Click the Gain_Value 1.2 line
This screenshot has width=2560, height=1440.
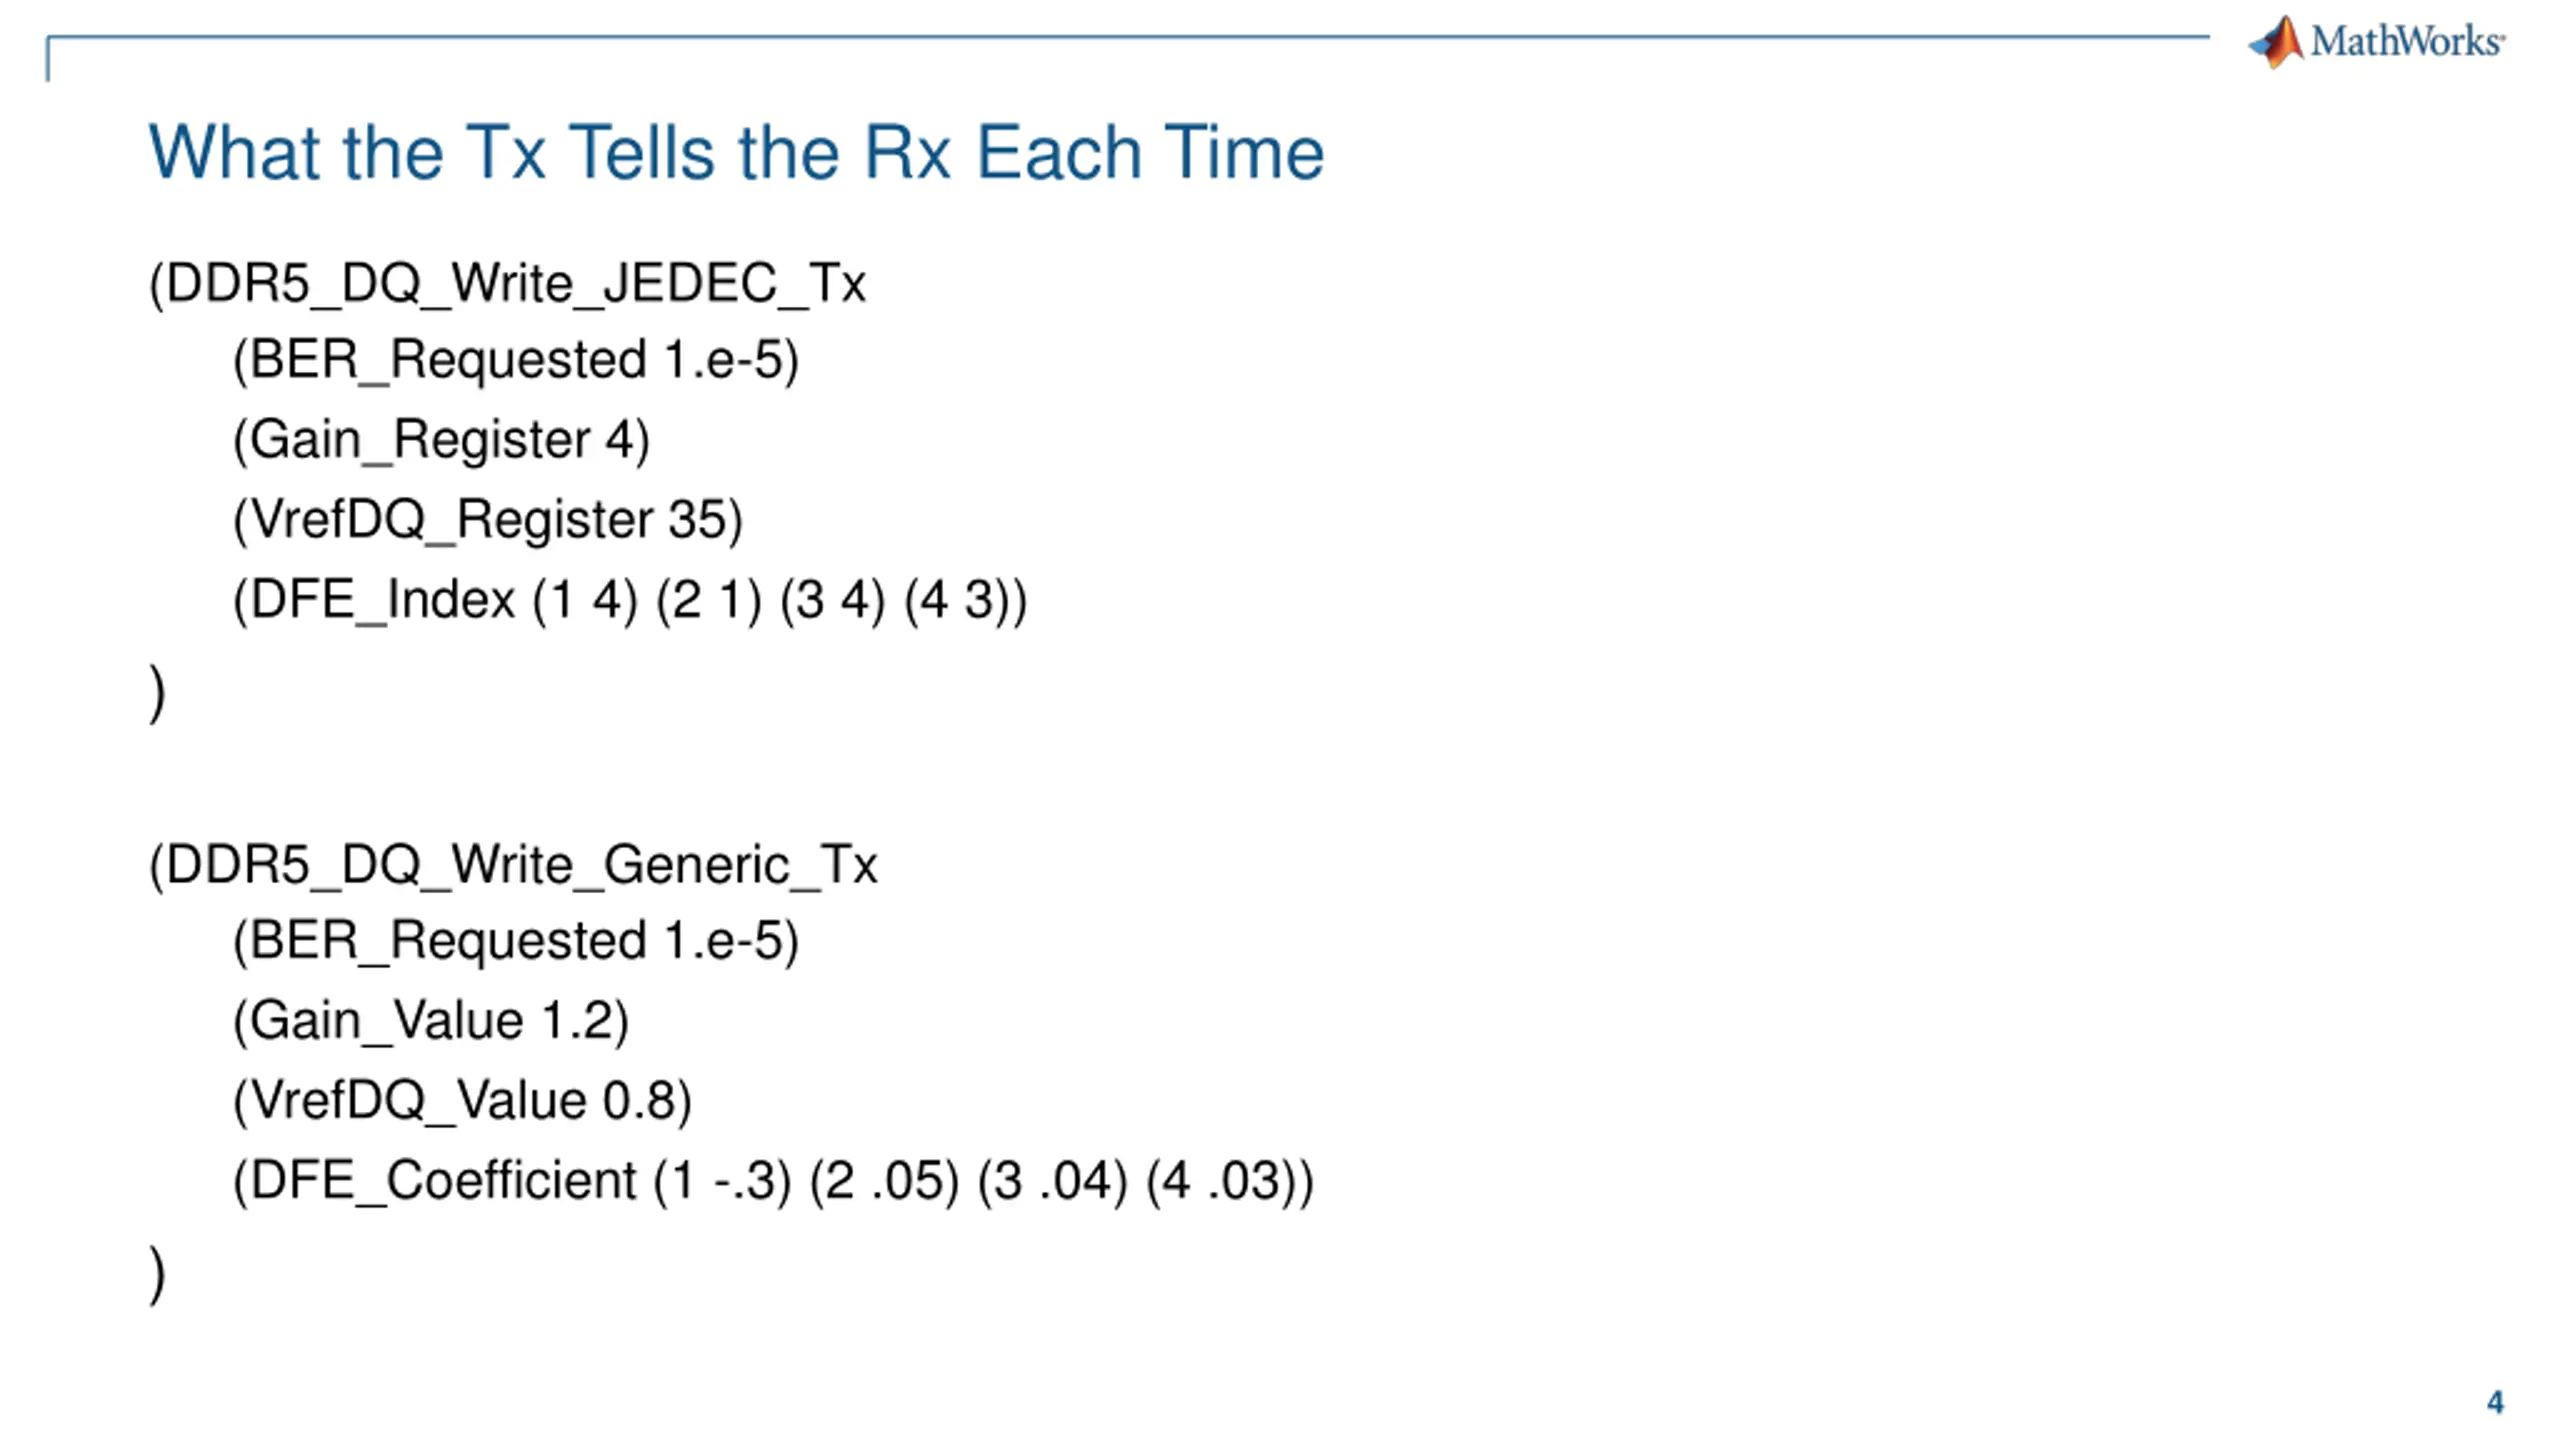tap(431, 1021)
